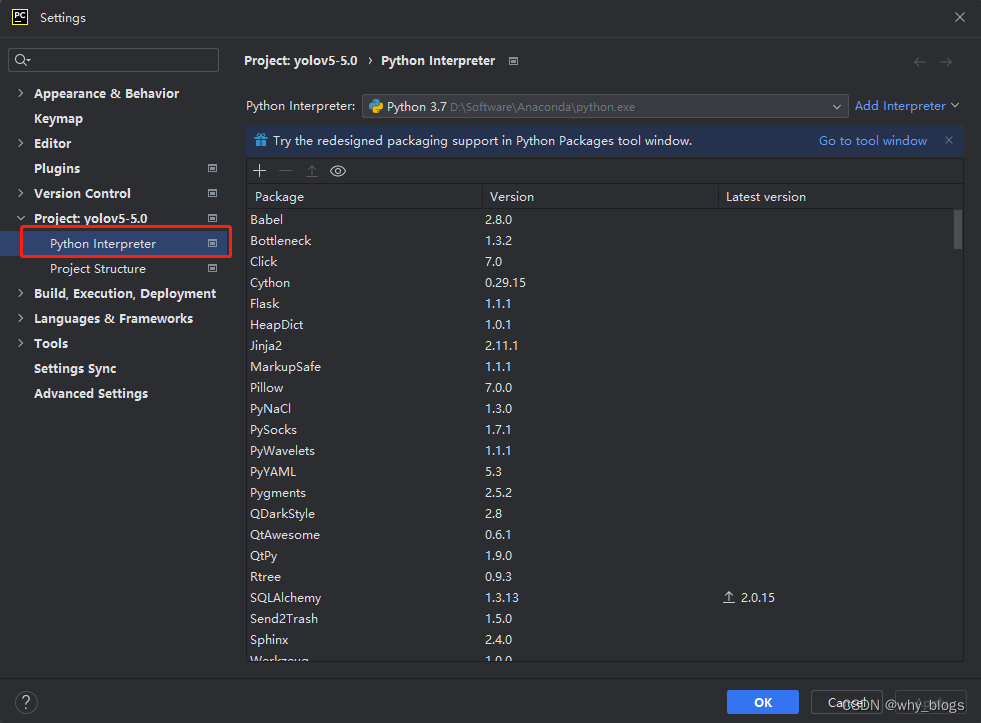Click the project-level icon beside Project: yolov5-5.0

[x=213, y=218]
